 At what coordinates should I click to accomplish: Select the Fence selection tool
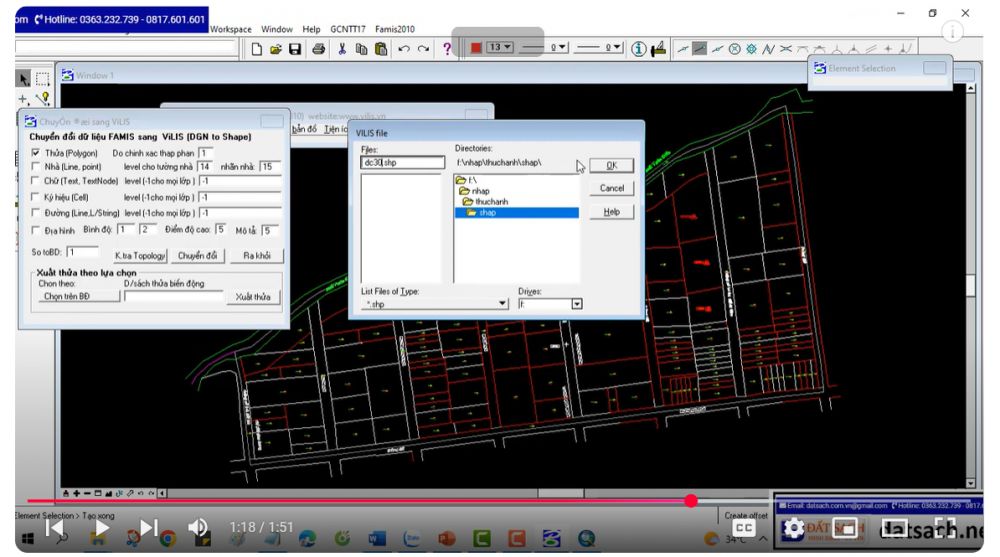(42, 78)
